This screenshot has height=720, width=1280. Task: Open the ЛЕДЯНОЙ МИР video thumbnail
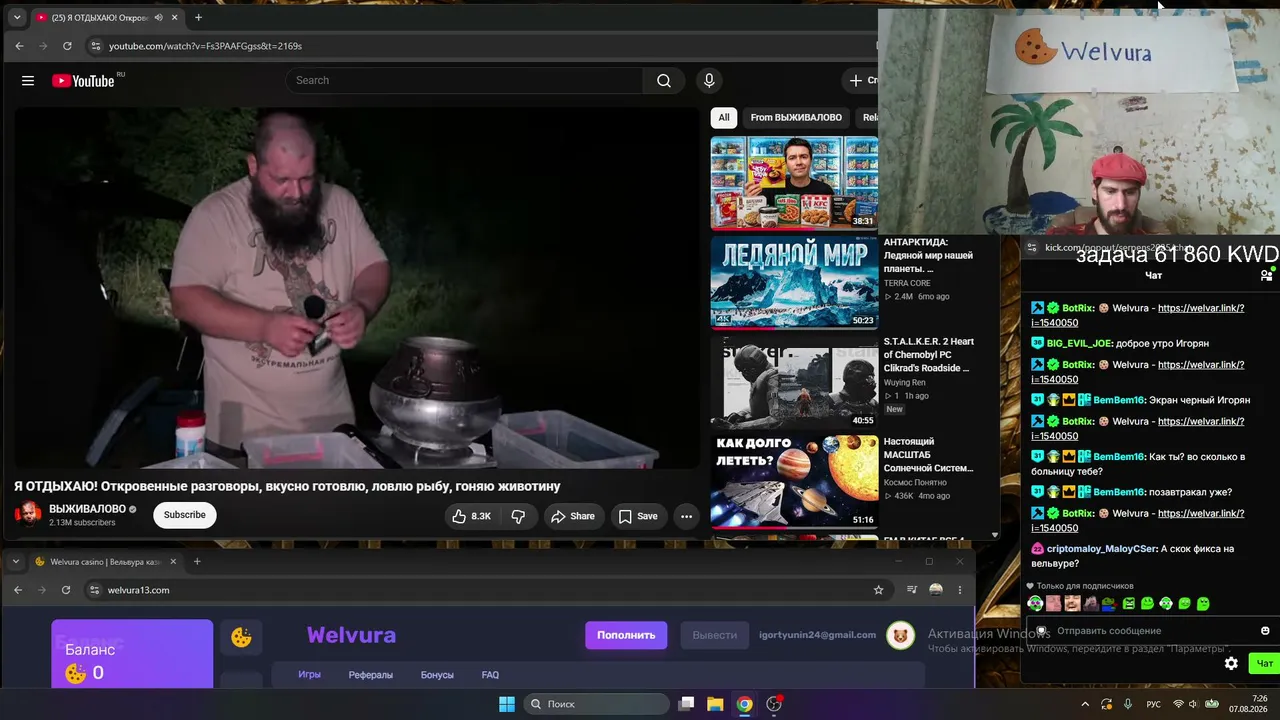point(794,283)
